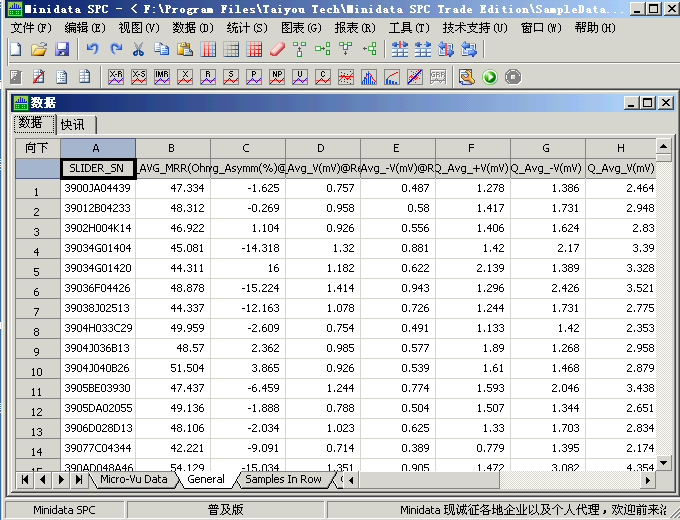Click the green play run button
Image resolution: width=680 pixels, height=520 pixels.
490,77
